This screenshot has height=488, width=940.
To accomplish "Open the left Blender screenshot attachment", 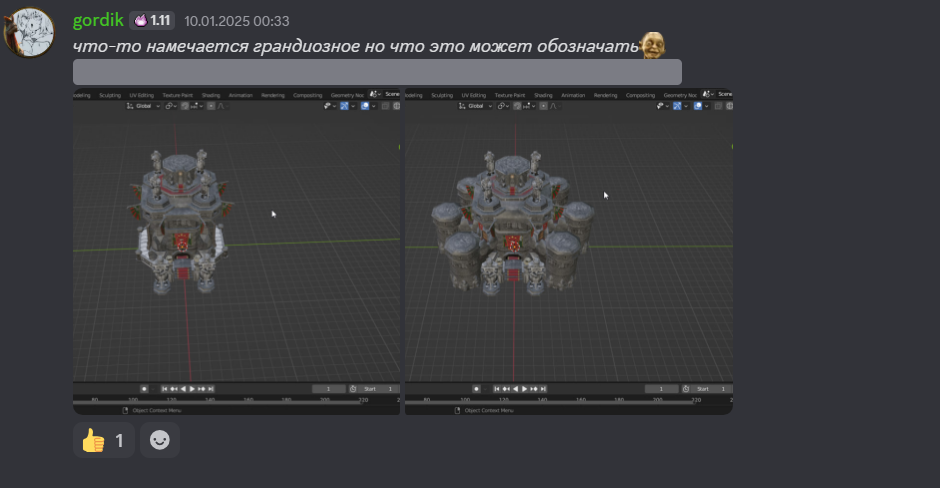I will tap(236, 251).
